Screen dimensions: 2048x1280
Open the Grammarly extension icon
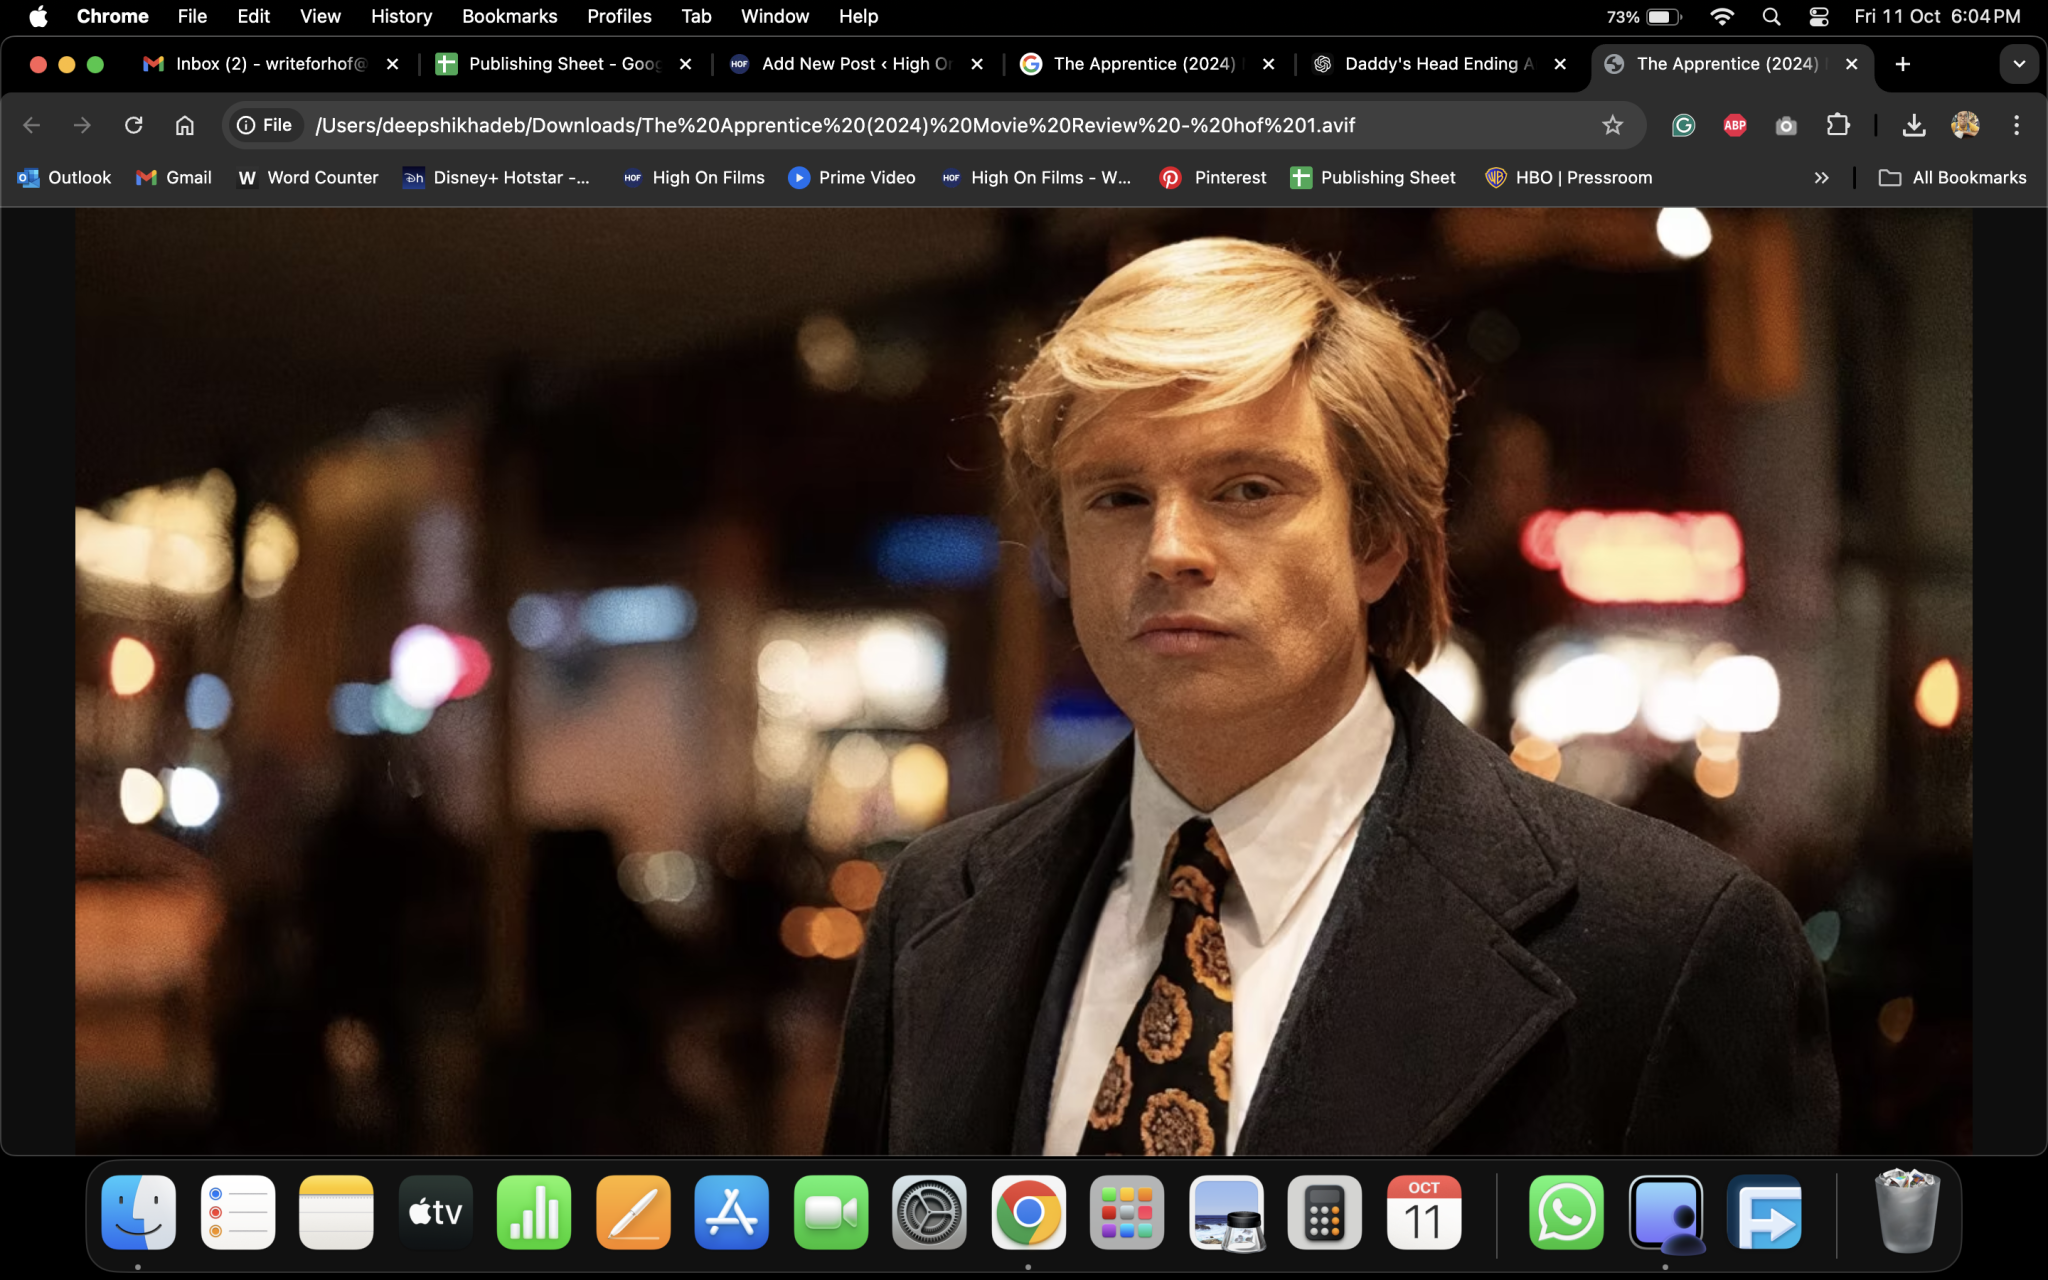1683,125
